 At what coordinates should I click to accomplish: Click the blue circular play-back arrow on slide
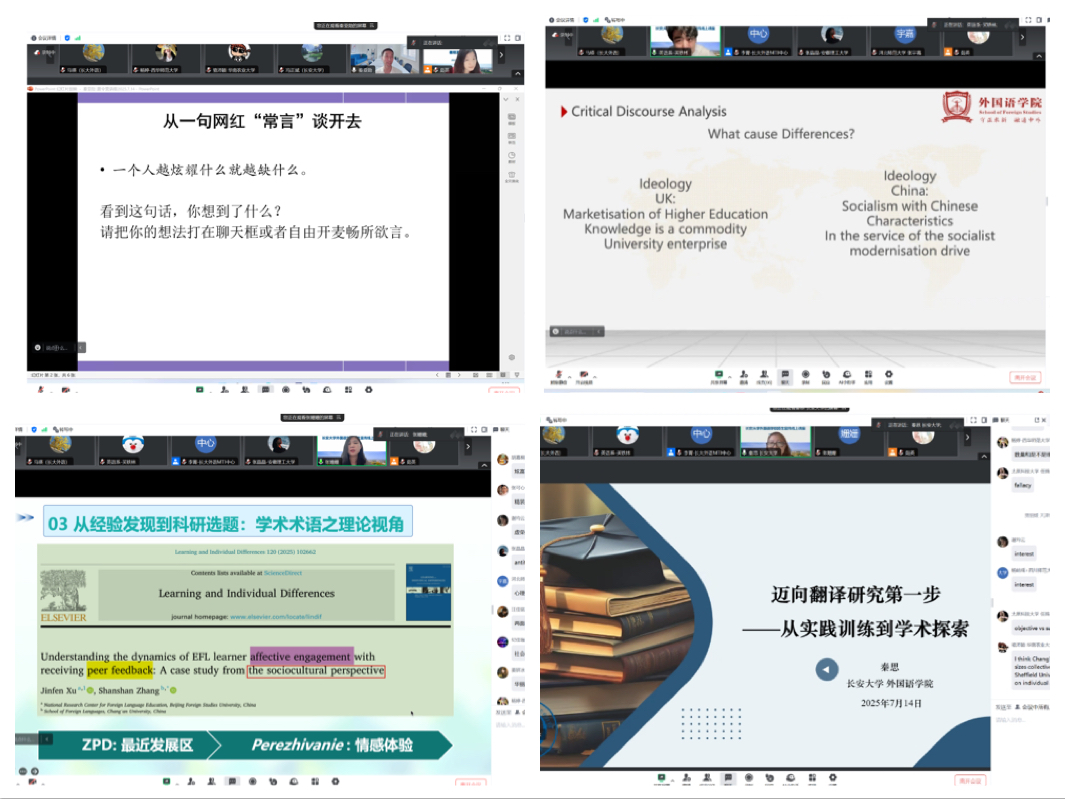[825, 669]
